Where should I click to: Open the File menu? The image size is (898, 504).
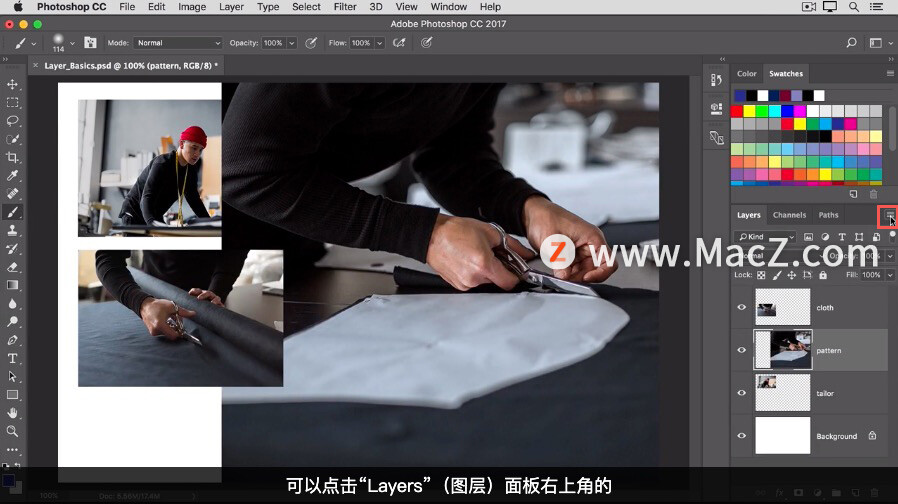[127, 7]
